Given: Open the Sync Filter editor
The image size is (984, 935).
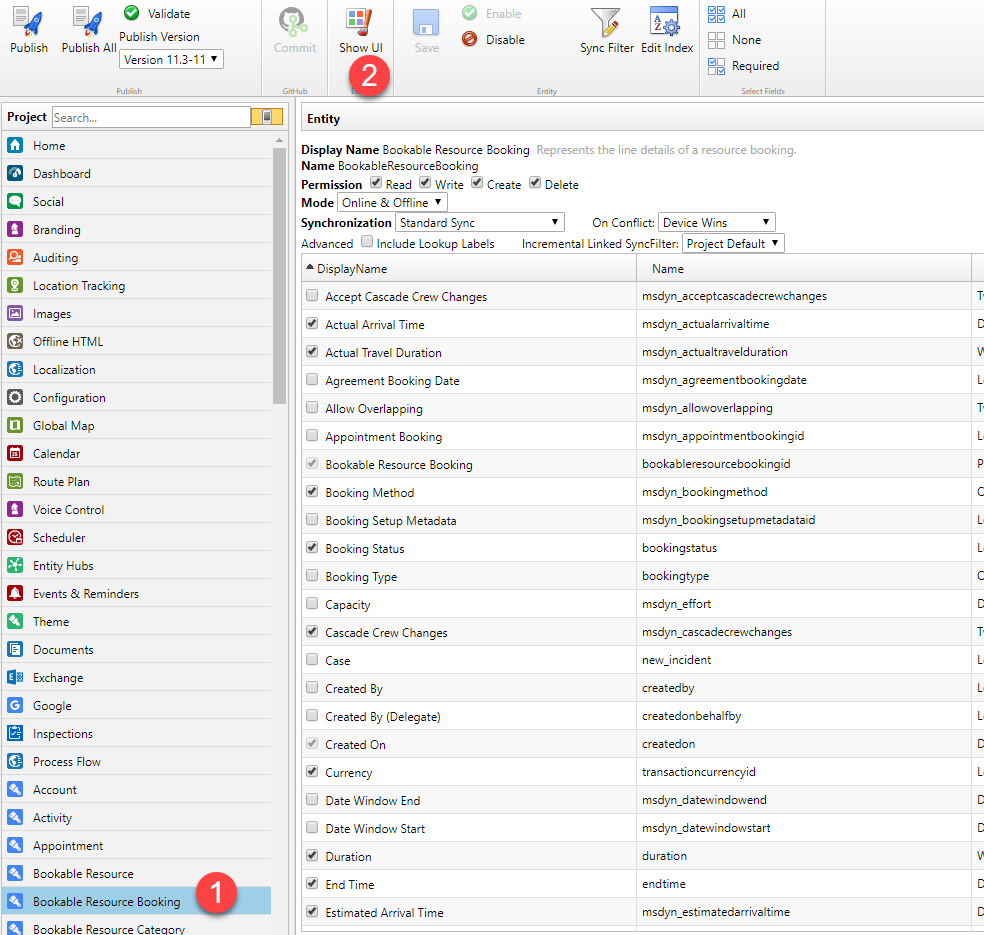Looking at the screenshot, I should [x=606, y=27].
